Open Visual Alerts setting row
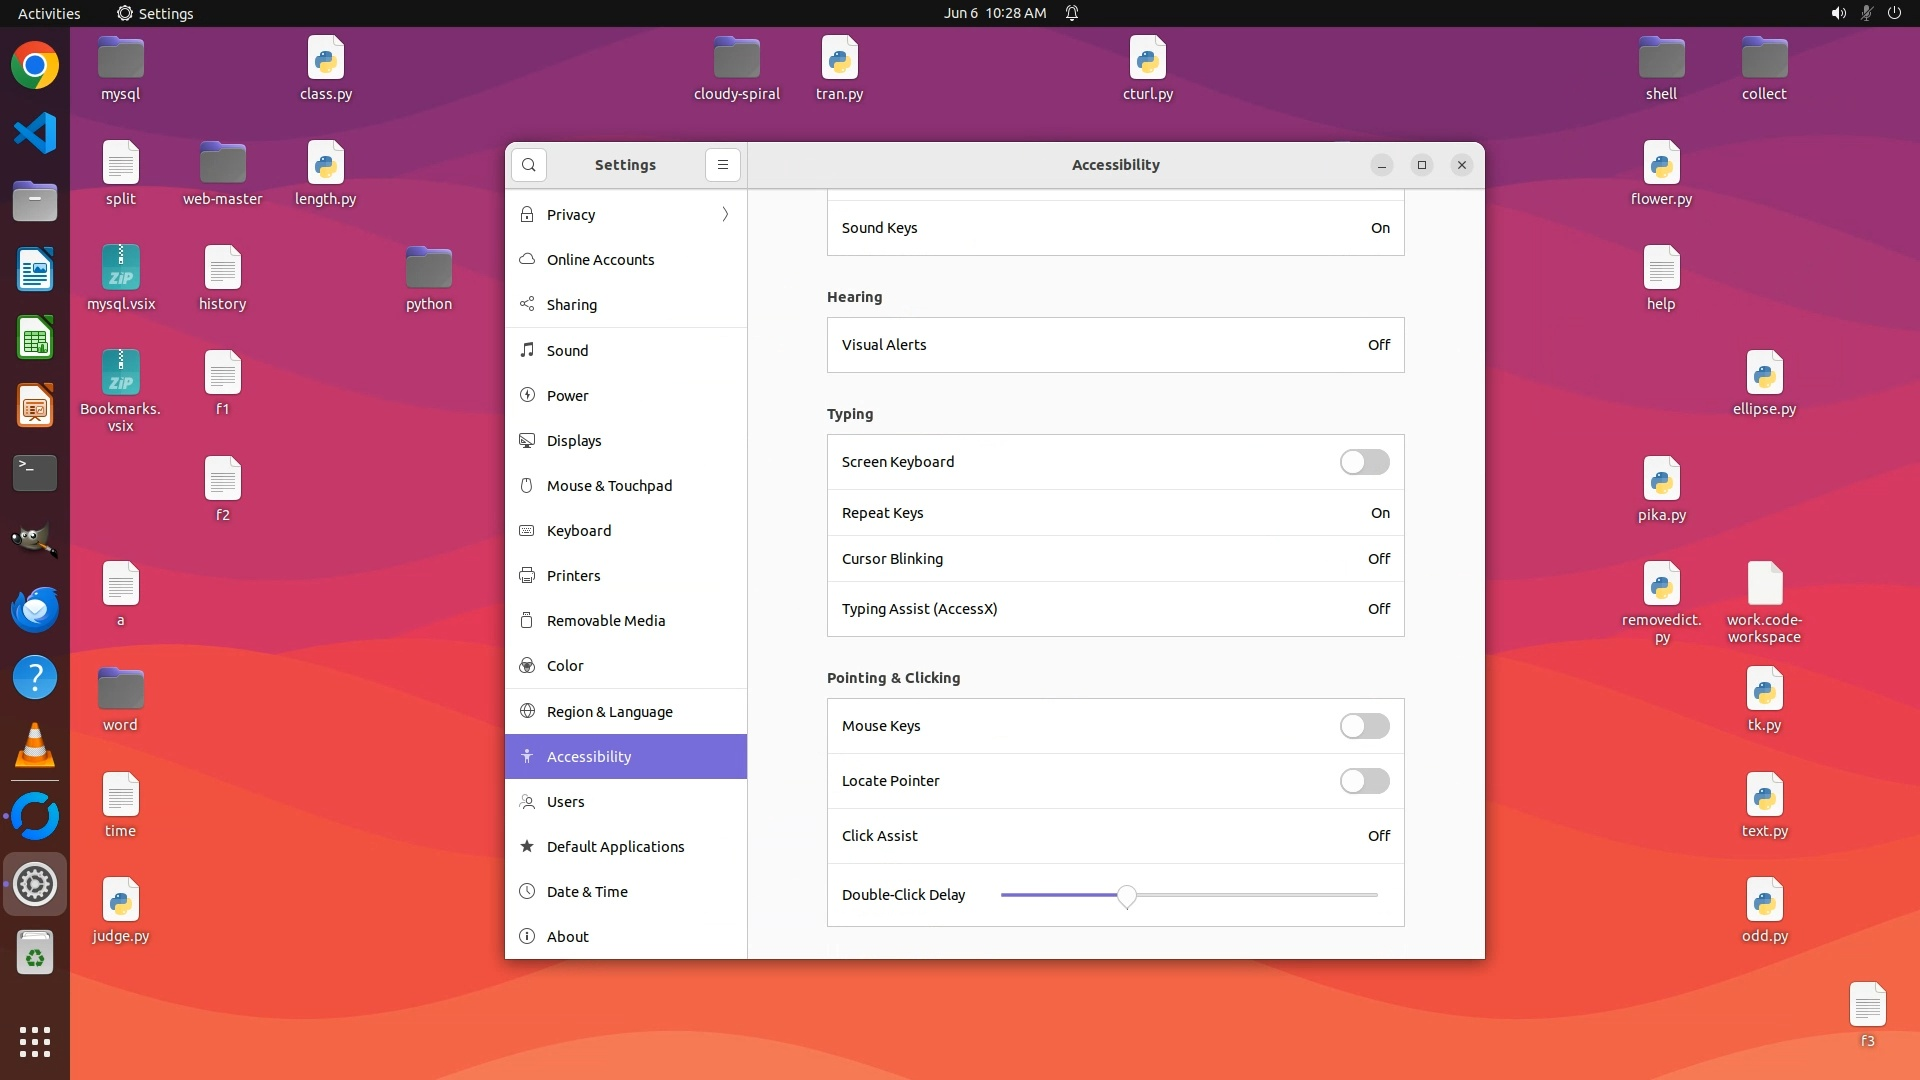The height and width of the screenshot is (1080, 1920). click(1115, 345)
